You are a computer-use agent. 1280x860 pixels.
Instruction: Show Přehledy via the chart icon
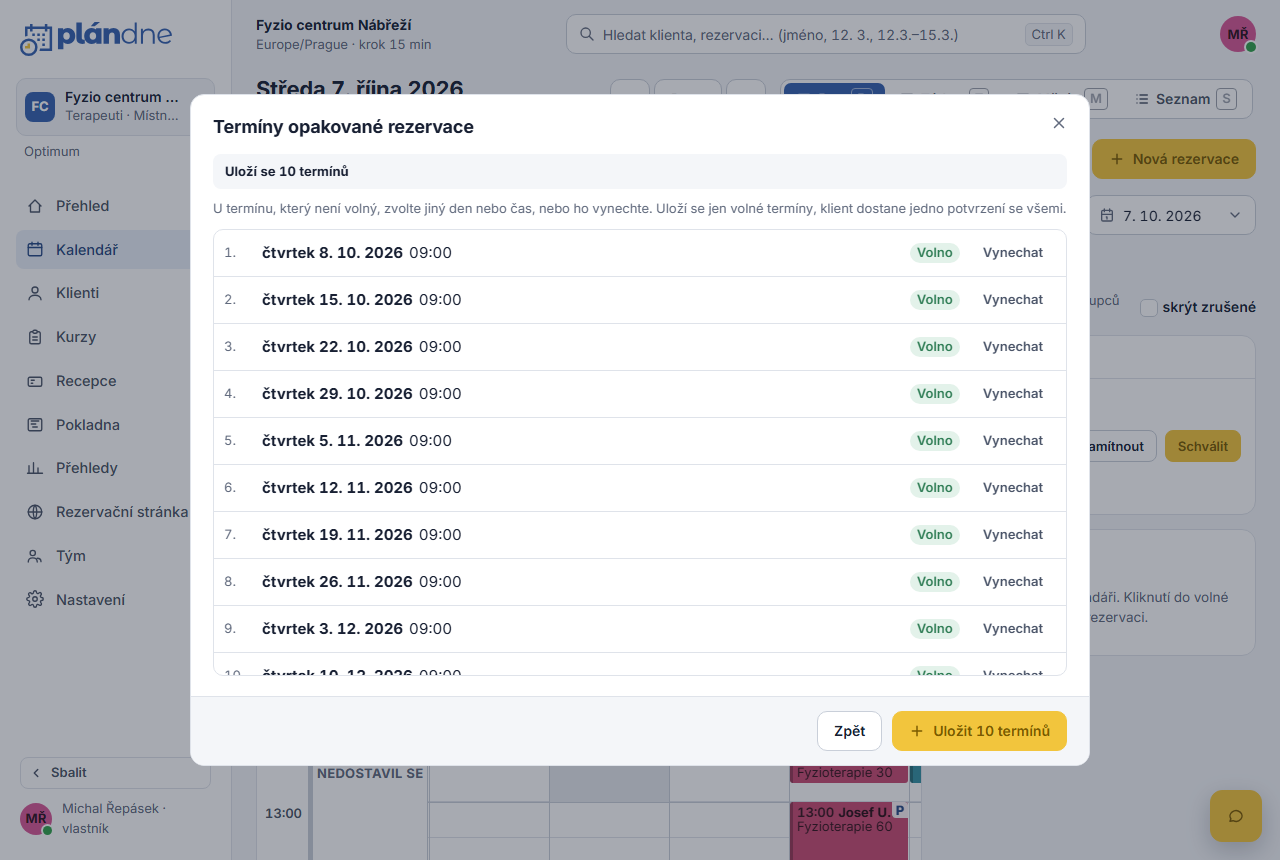point(35,468)
